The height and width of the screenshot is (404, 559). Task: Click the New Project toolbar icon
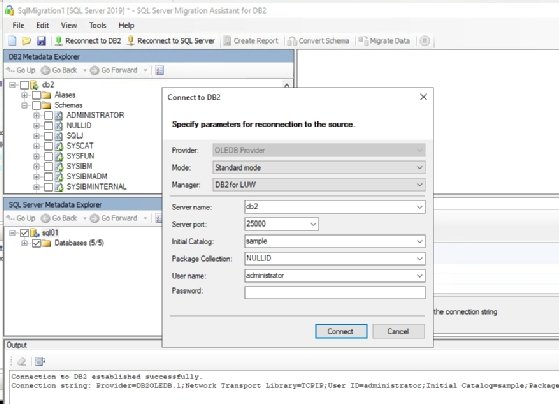pos(12,41)
